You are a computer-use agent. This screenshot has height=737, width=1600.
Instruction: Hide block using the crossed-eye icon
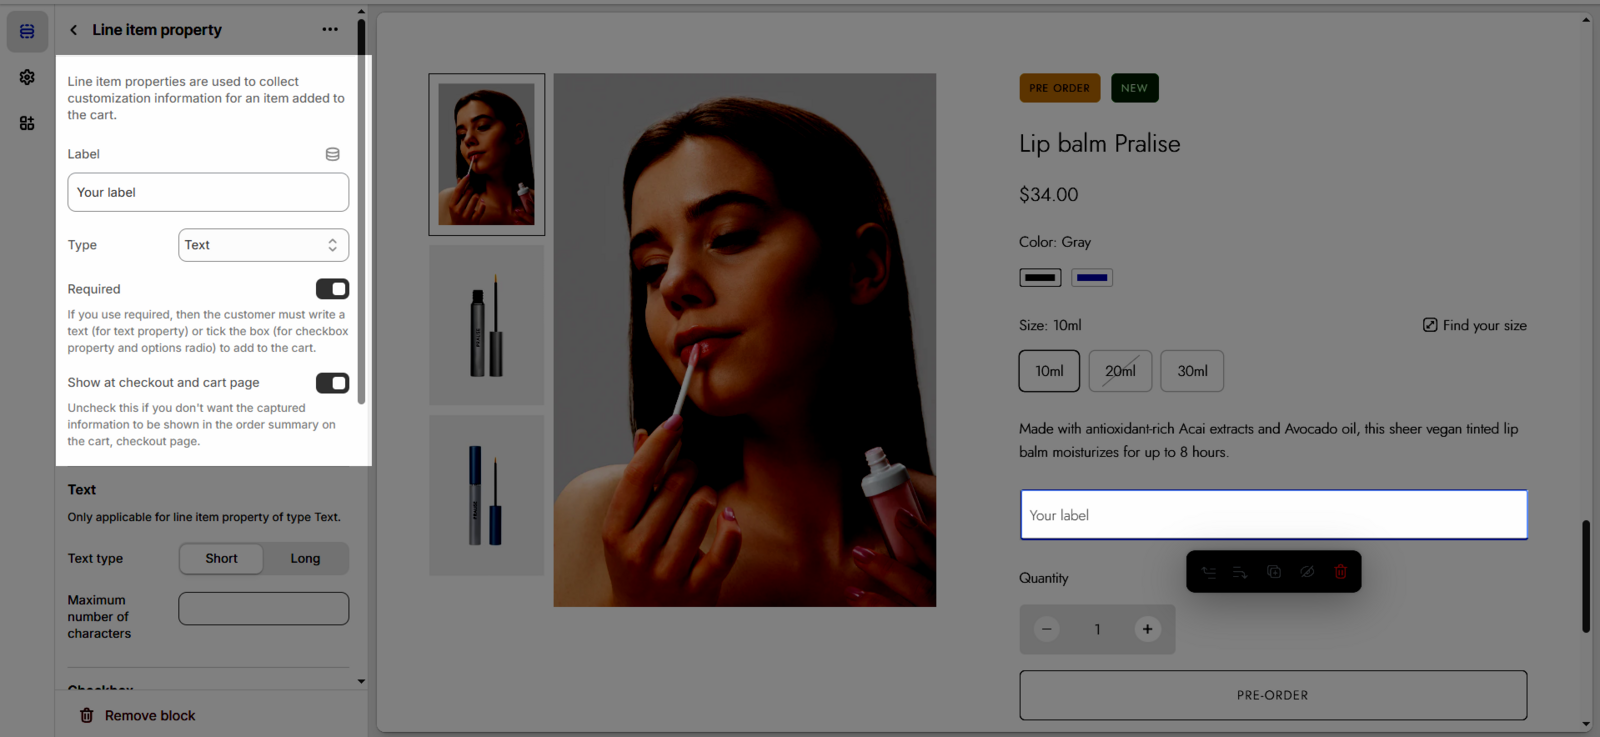pos(1307,572)
